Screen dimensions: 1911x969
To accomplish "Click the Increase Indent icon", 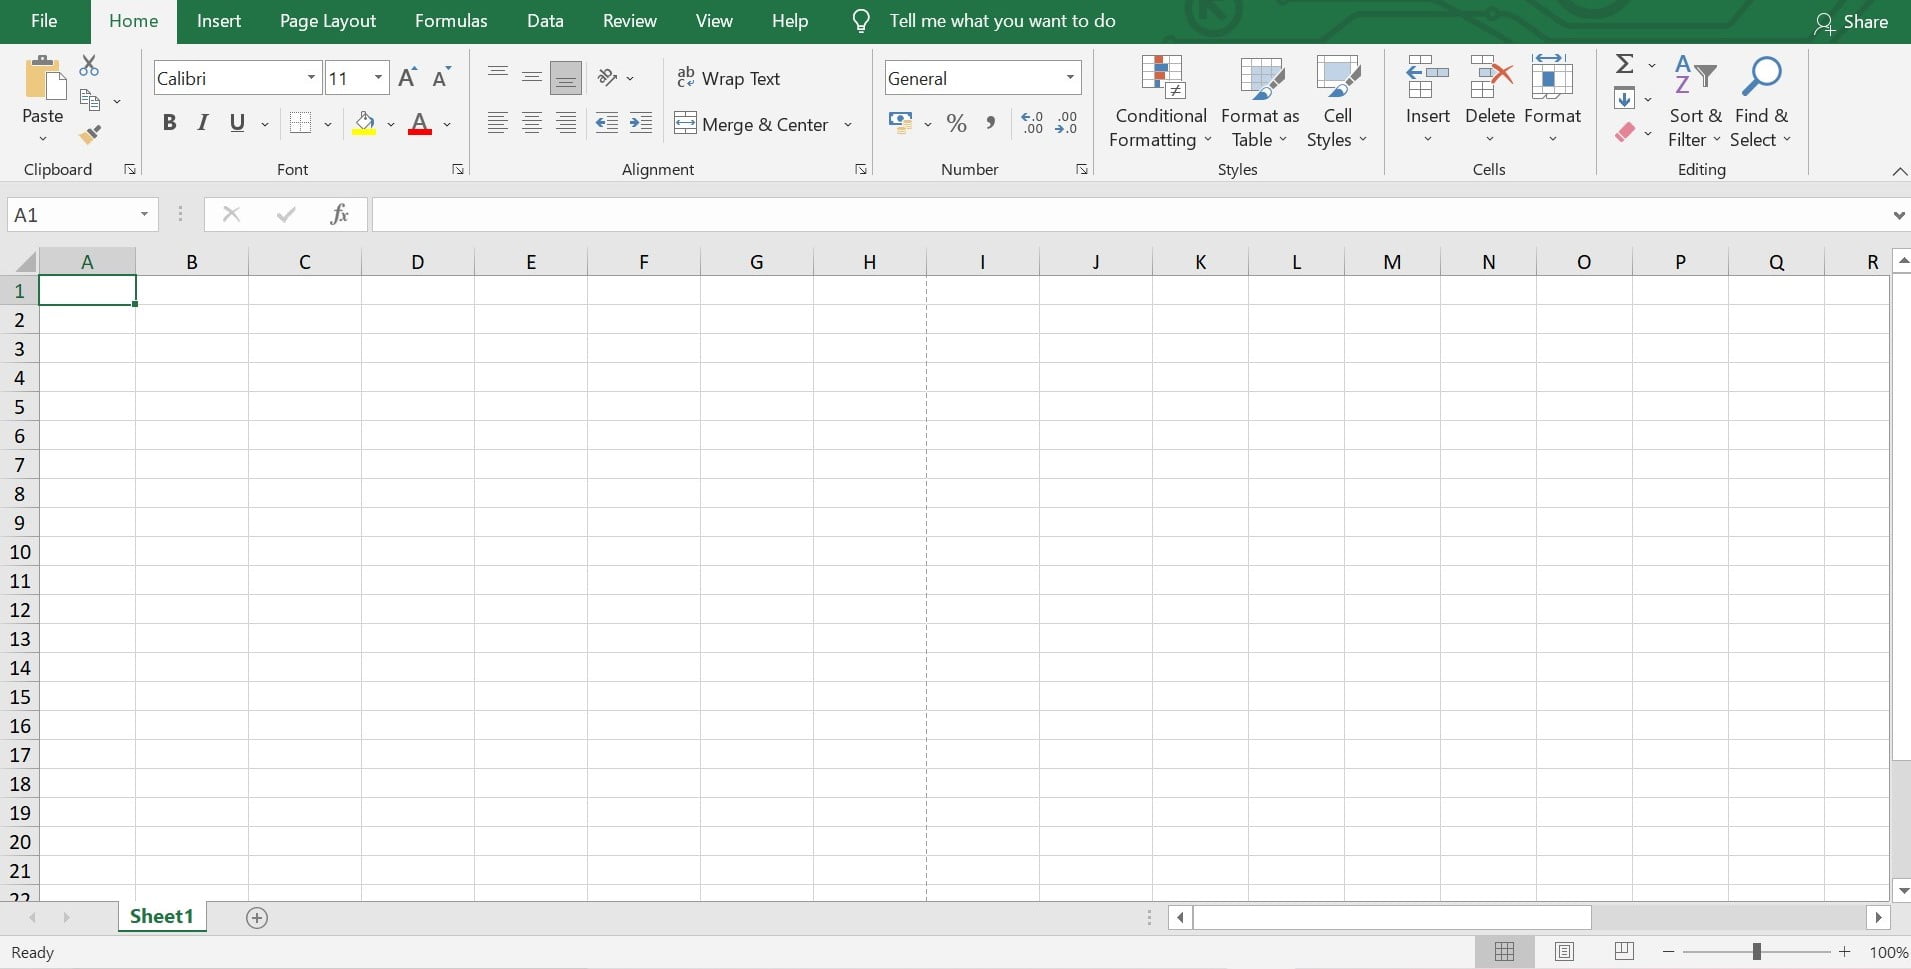I will coord(641,122).
